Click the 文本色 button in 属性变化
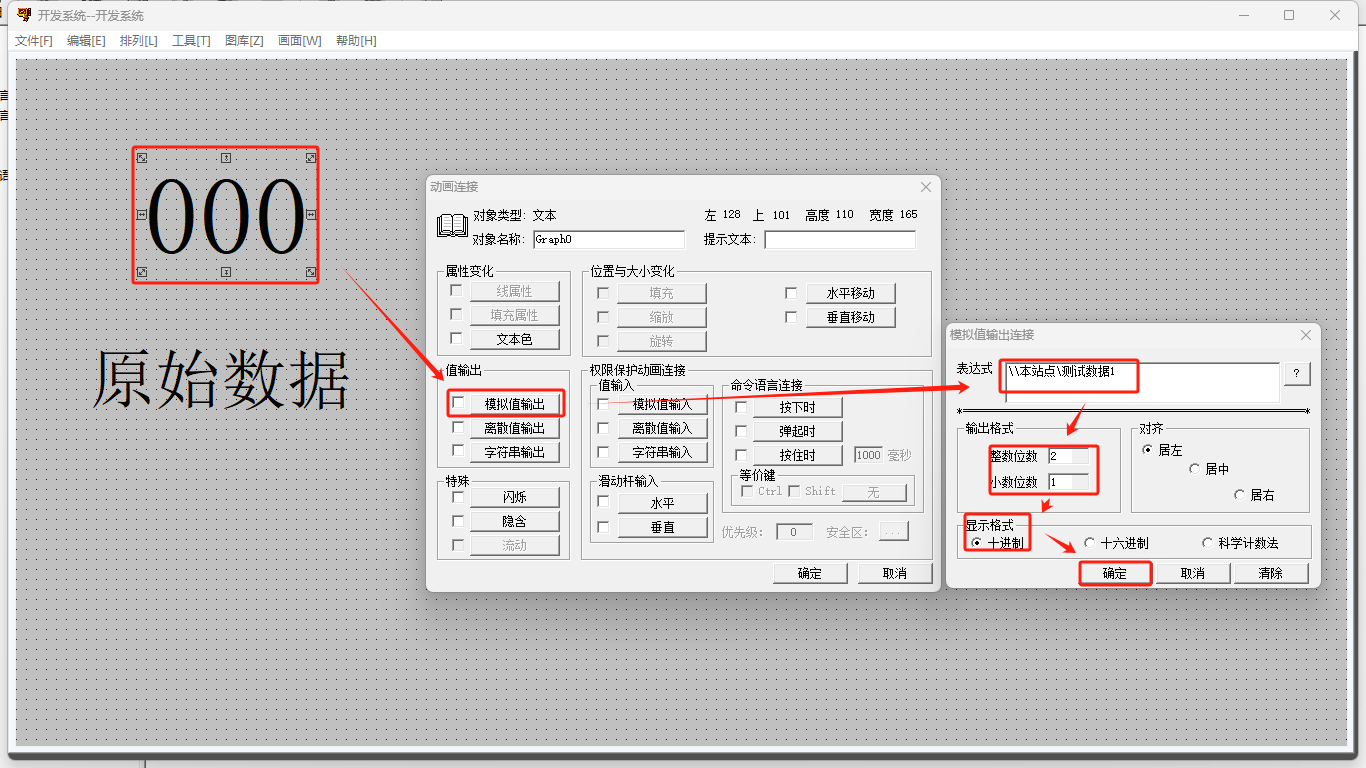This screenshot has height=768, width=1366. pyautogui.click(x=514, y=339)
